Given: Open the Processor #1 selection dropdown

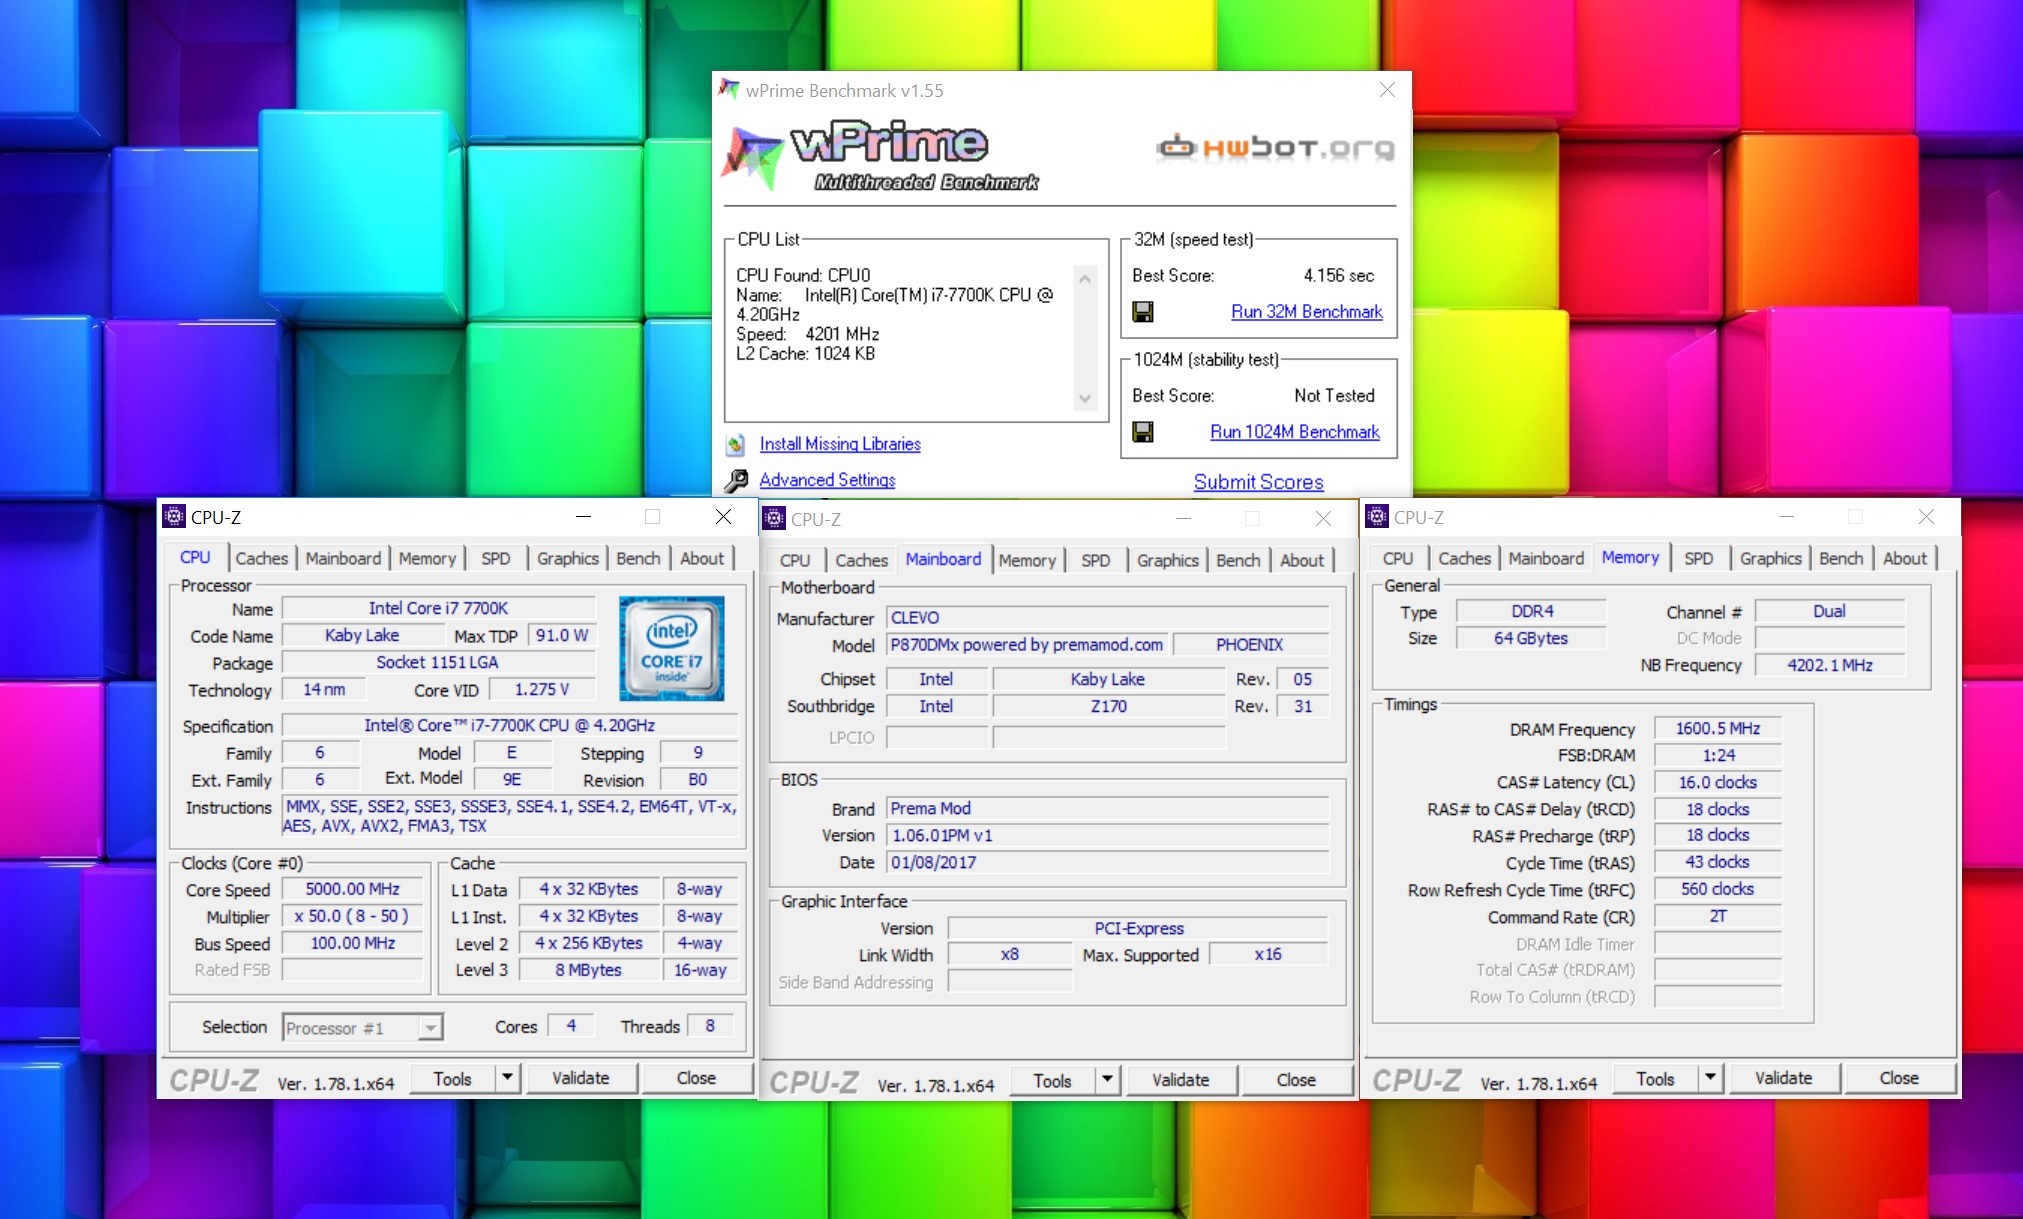Looking at the screenshot, I should [x=430, y=1028].
